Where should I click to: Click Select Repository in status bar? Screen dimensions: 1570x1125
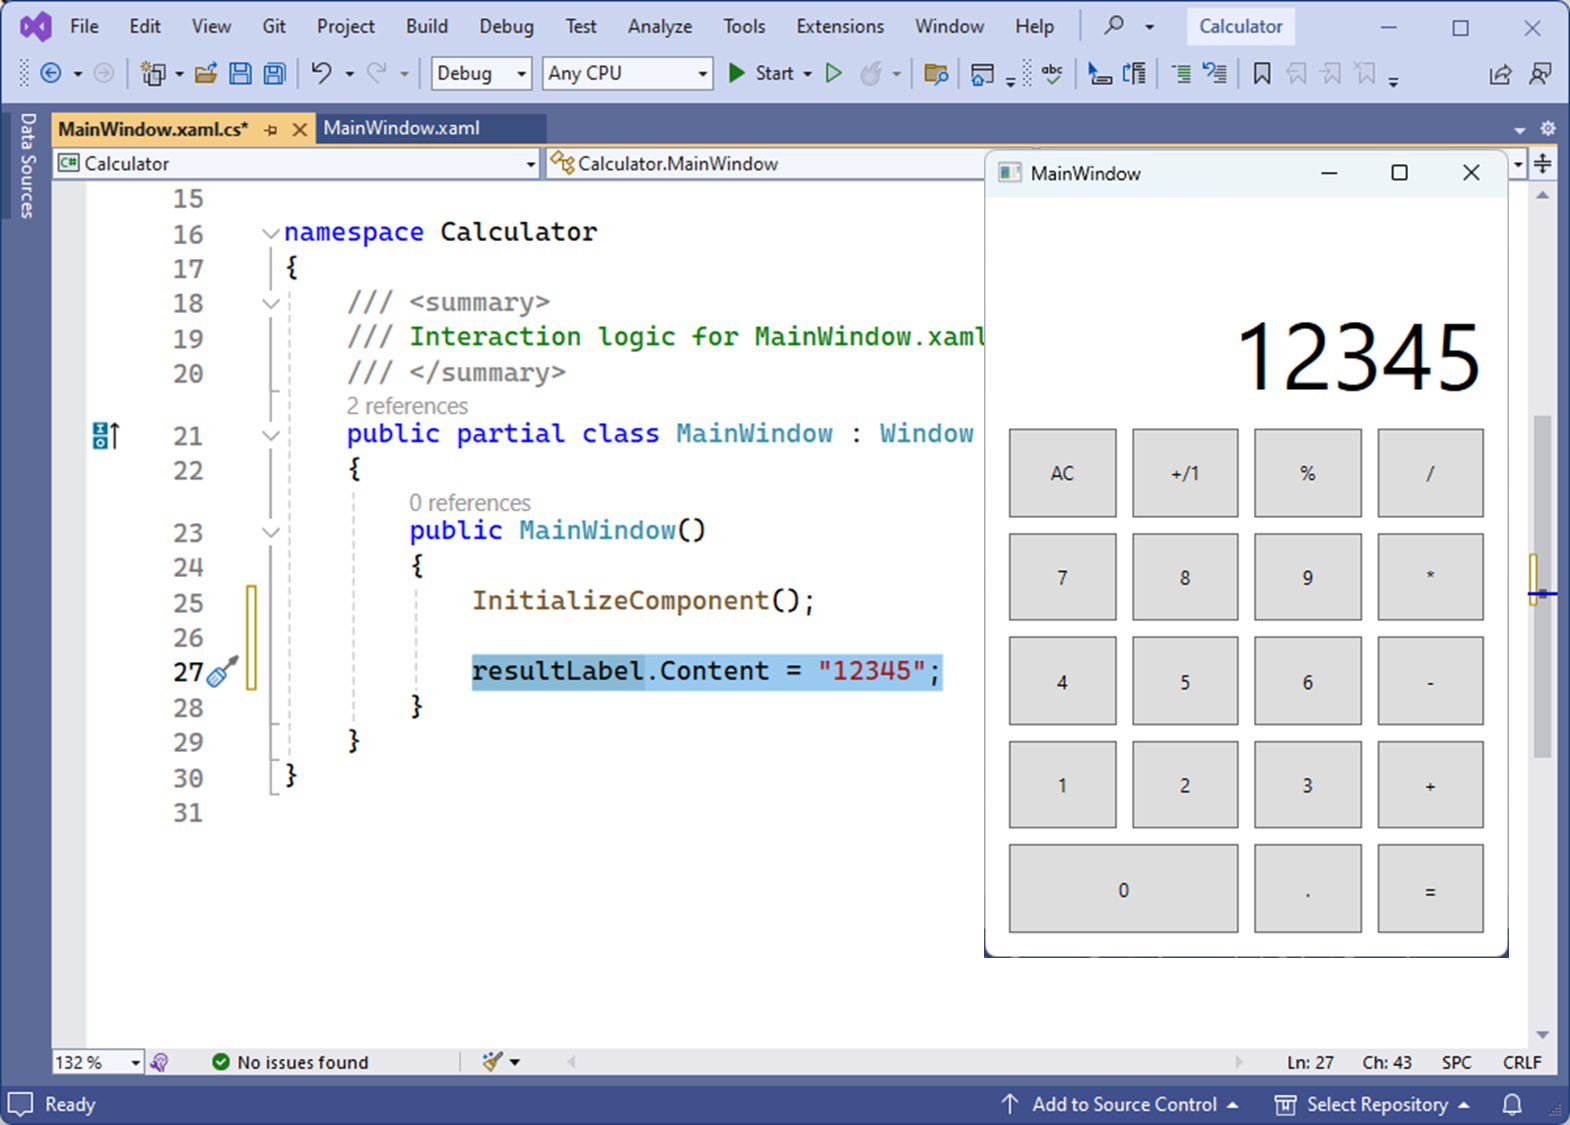[1372, 1104]
